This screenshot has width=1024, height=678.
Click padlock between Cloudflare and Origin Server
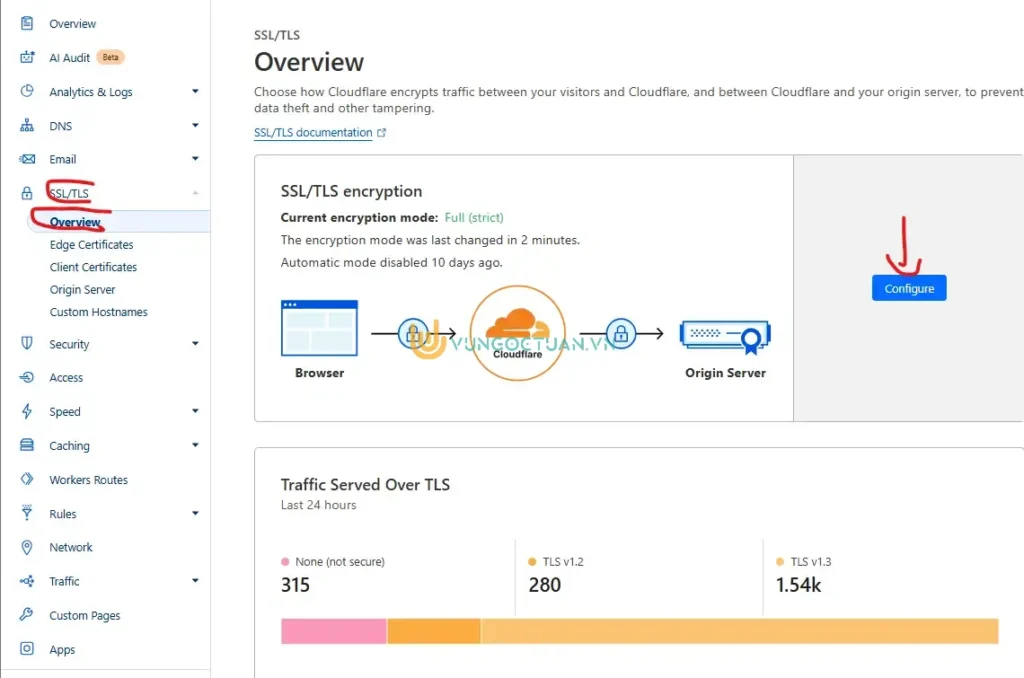(x=620, y=334)
